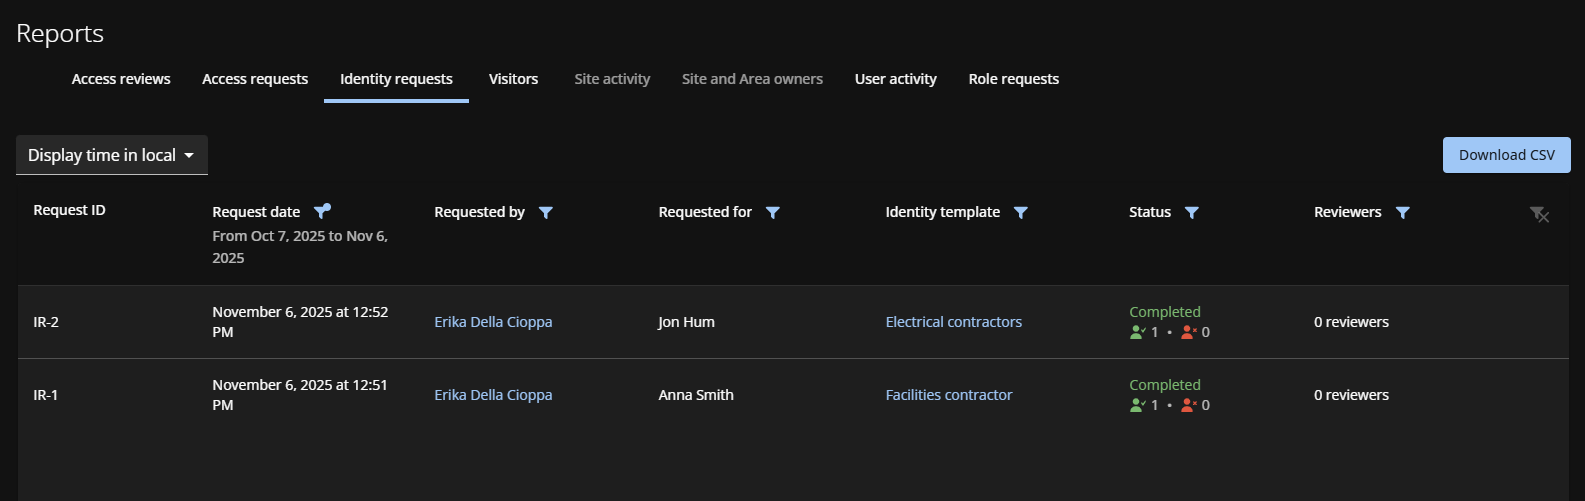Open the Facilities contractor template link
Viewport: 1585px width, 501px height.
[x=948, y=395]
